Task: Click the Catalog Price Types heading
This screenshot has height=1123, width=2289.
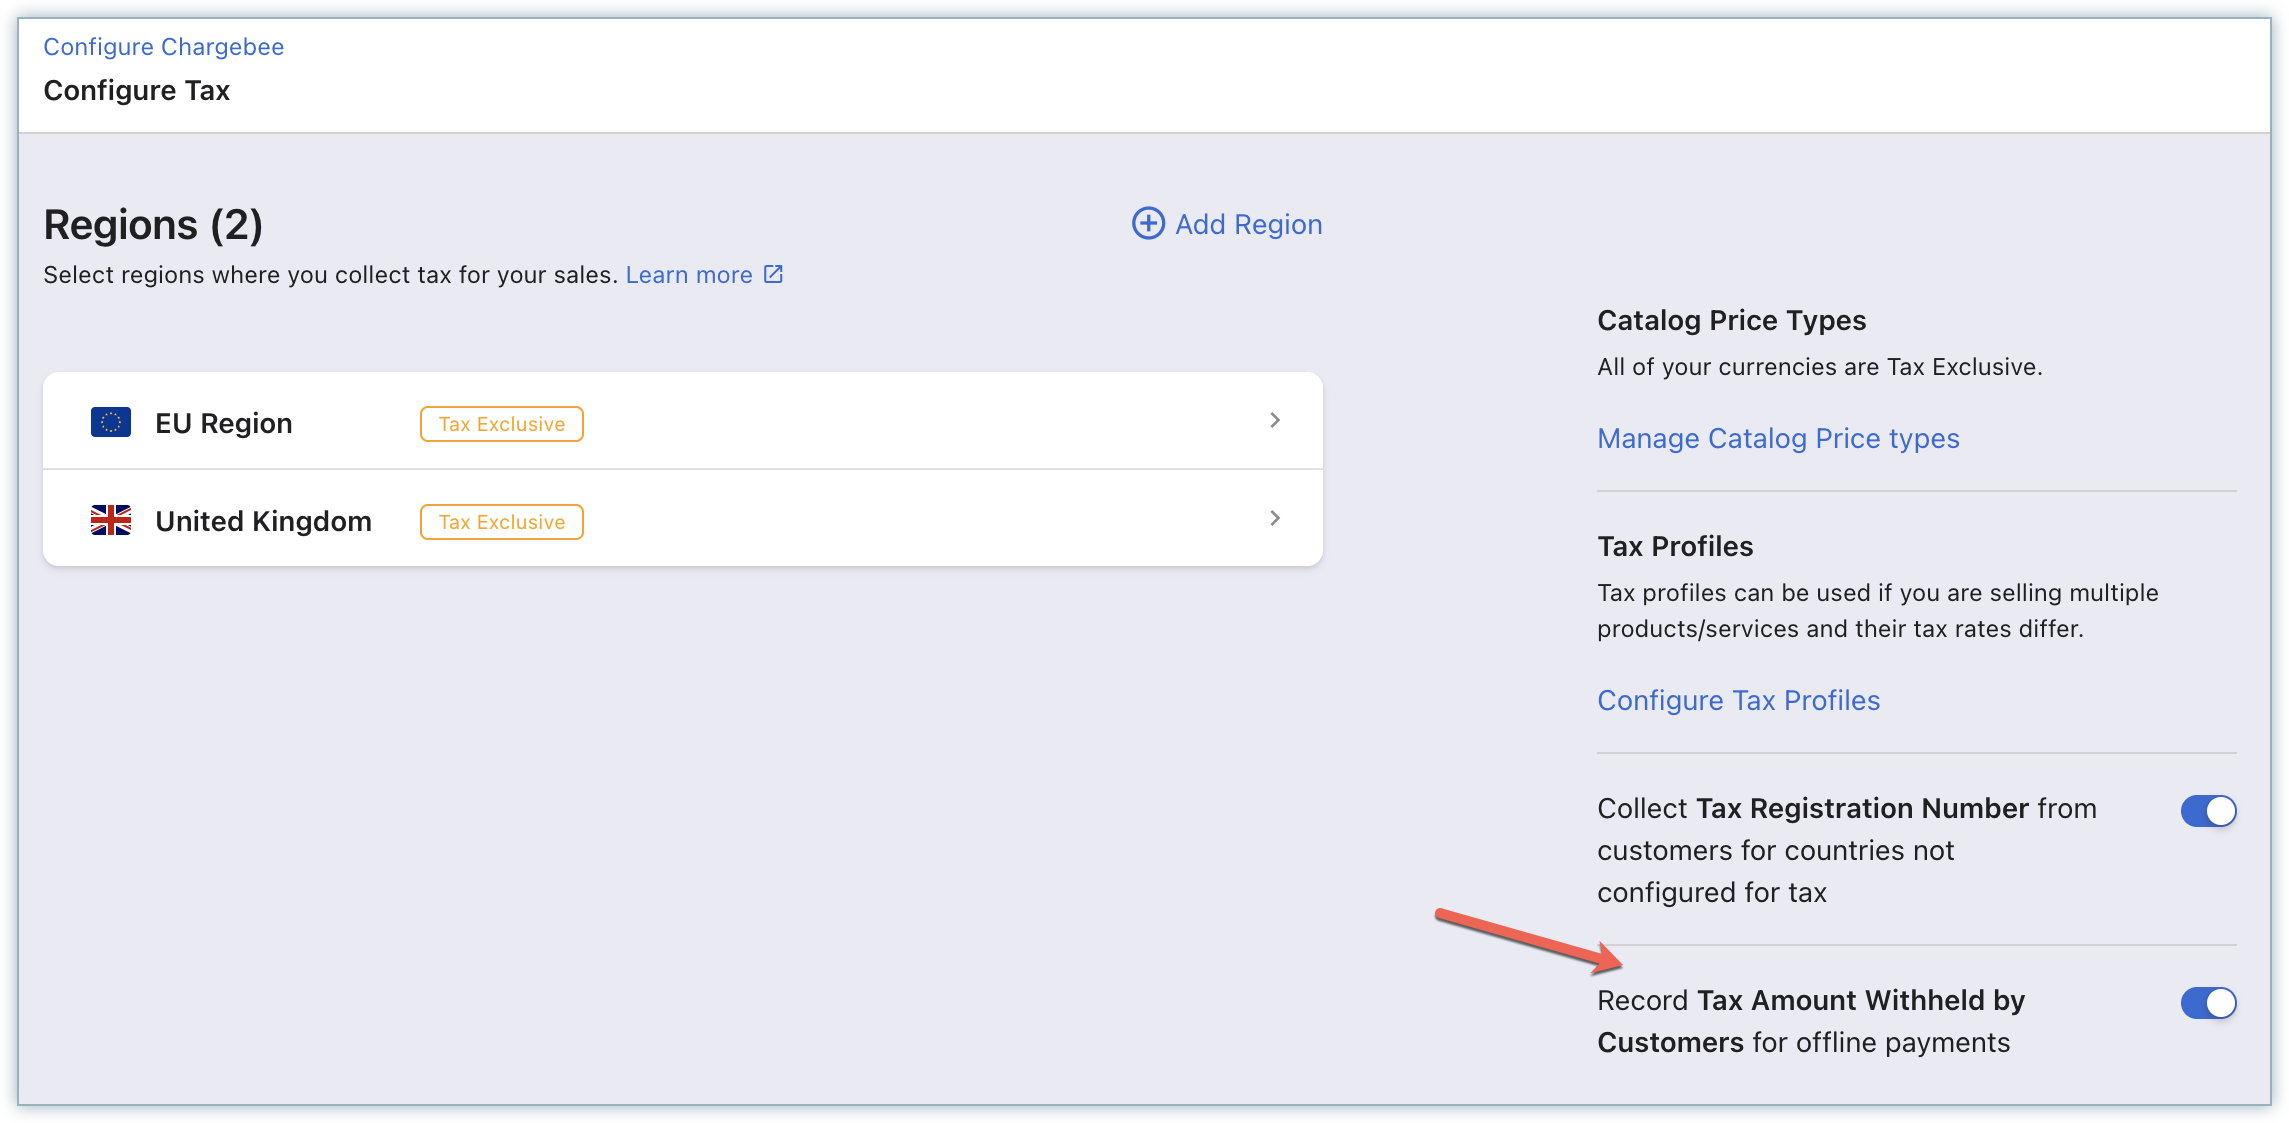Action: [1731, 320]
